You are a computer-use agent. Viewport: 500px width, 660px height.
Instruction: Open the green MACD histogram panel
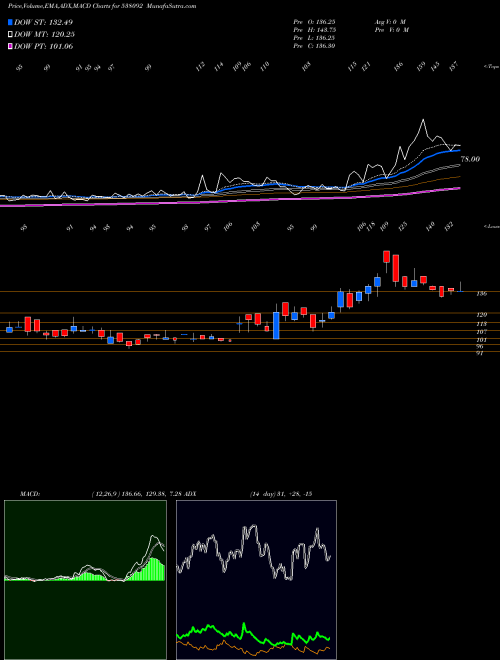85,580
